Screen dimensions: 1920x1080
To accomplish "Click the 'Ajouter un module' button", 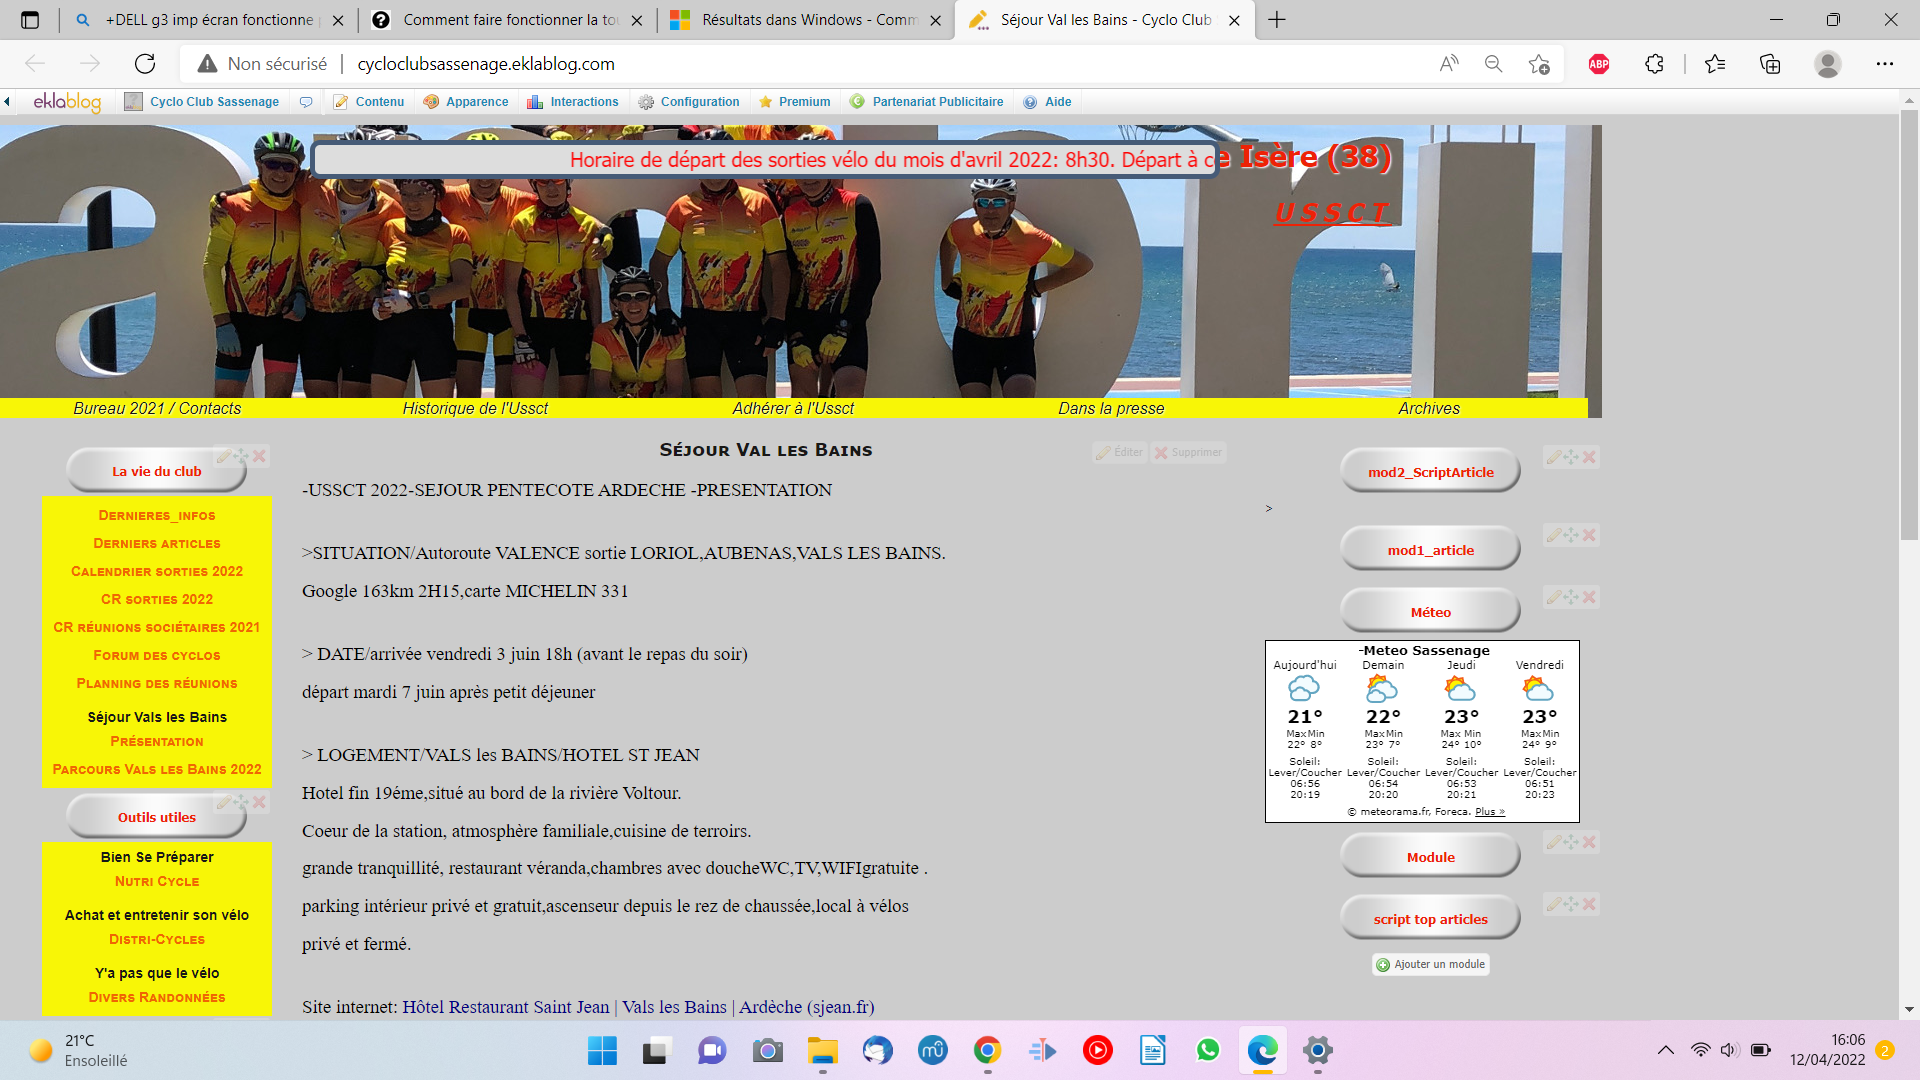I will point(1431,964).
